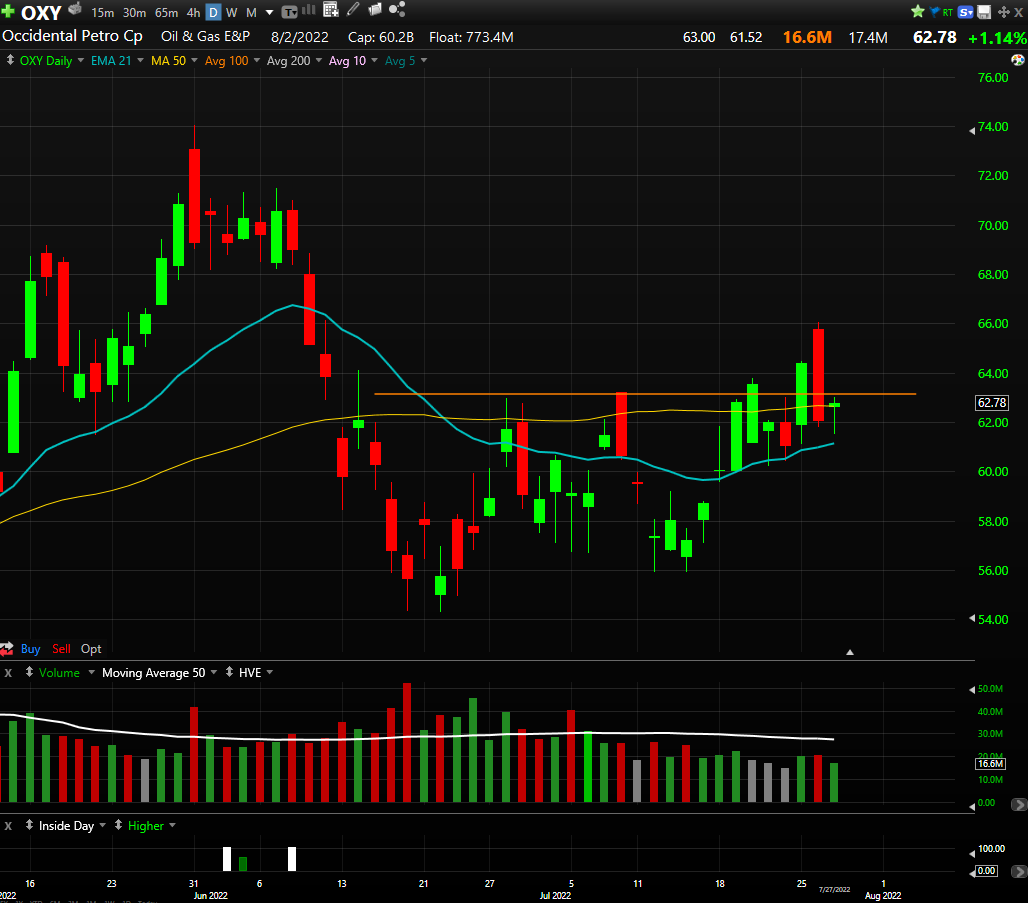Click the four-arrow move window icon
Viewport: 1028px width, 903px height.
tap(1004, 12)
